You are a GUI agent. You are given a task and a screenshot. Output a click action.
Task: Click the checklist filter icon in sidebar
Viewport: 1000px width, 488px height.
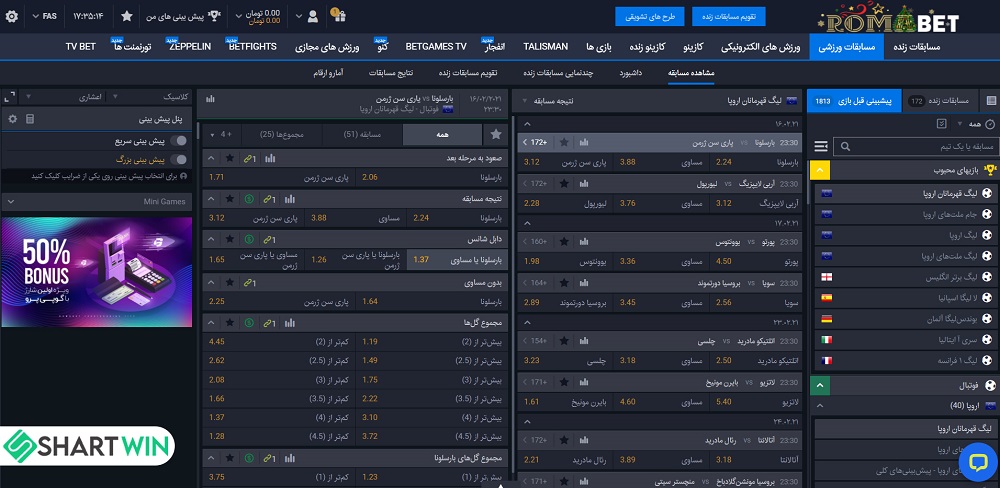942,124
